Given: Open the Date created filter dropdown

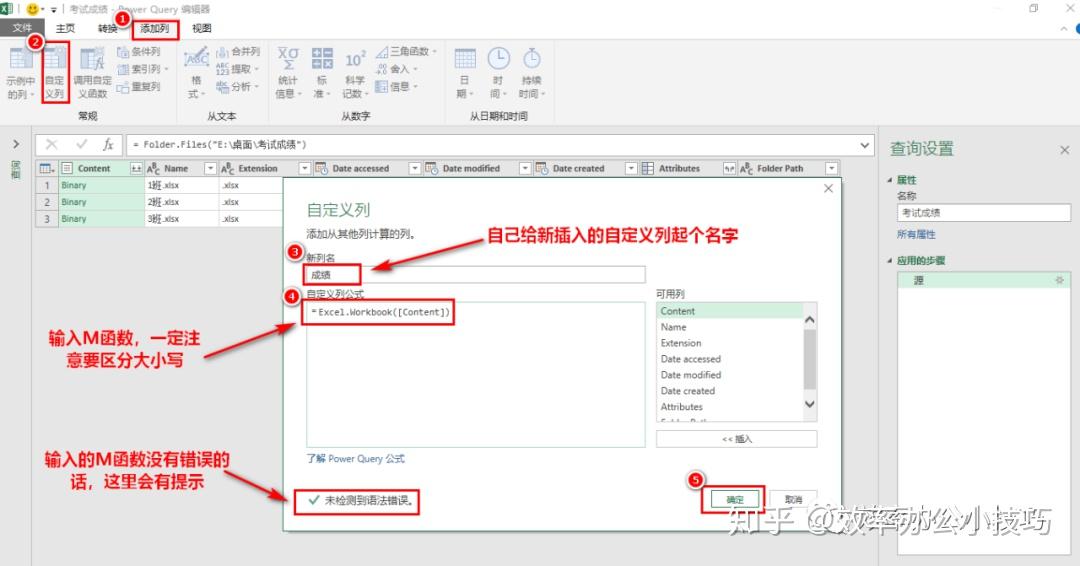Looking at the screenshot, I should coord(631,168).
